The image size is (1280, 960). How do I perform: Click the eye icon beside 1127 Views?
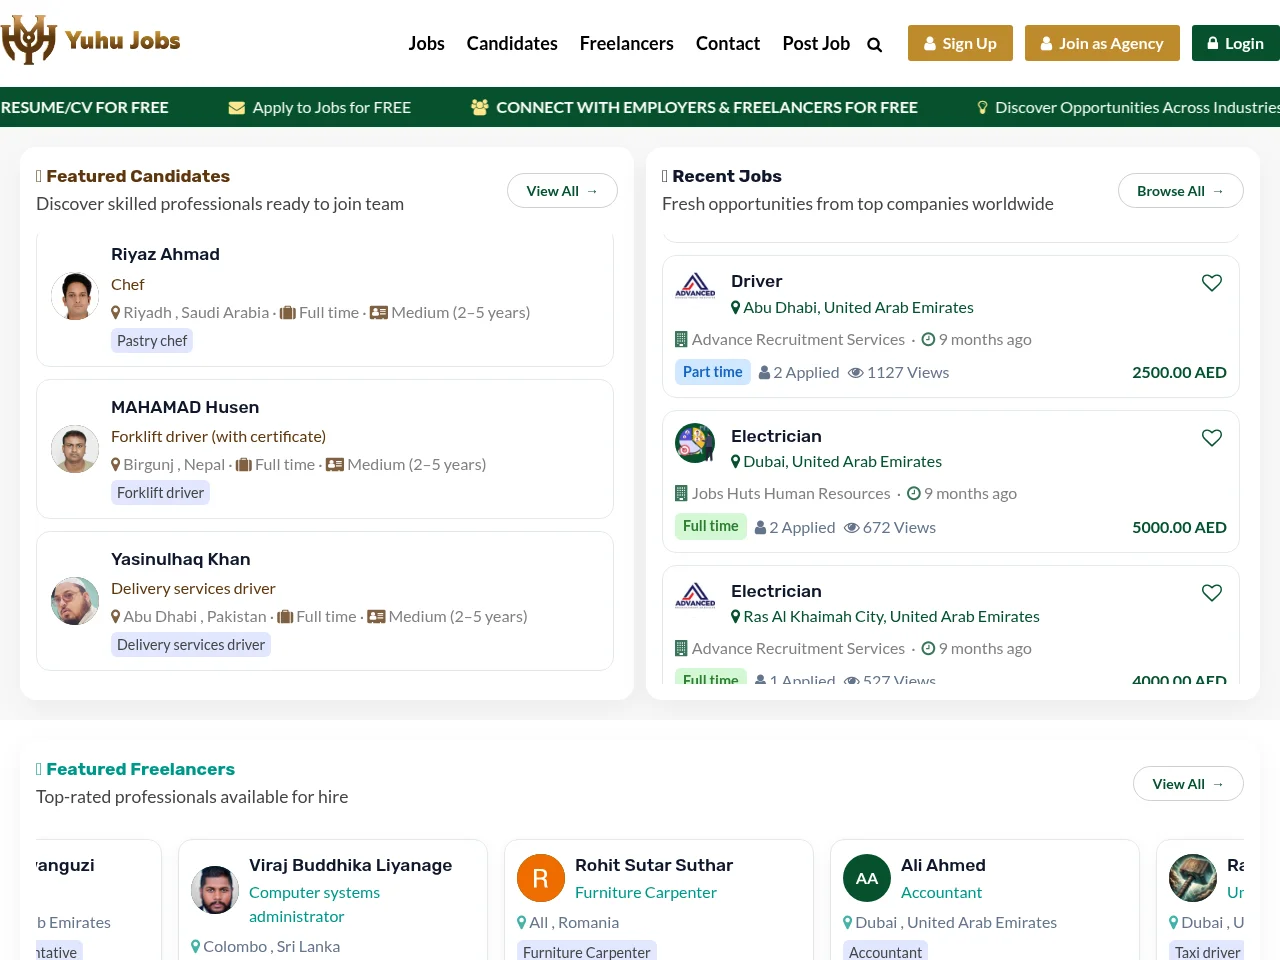tap(856, 373)
